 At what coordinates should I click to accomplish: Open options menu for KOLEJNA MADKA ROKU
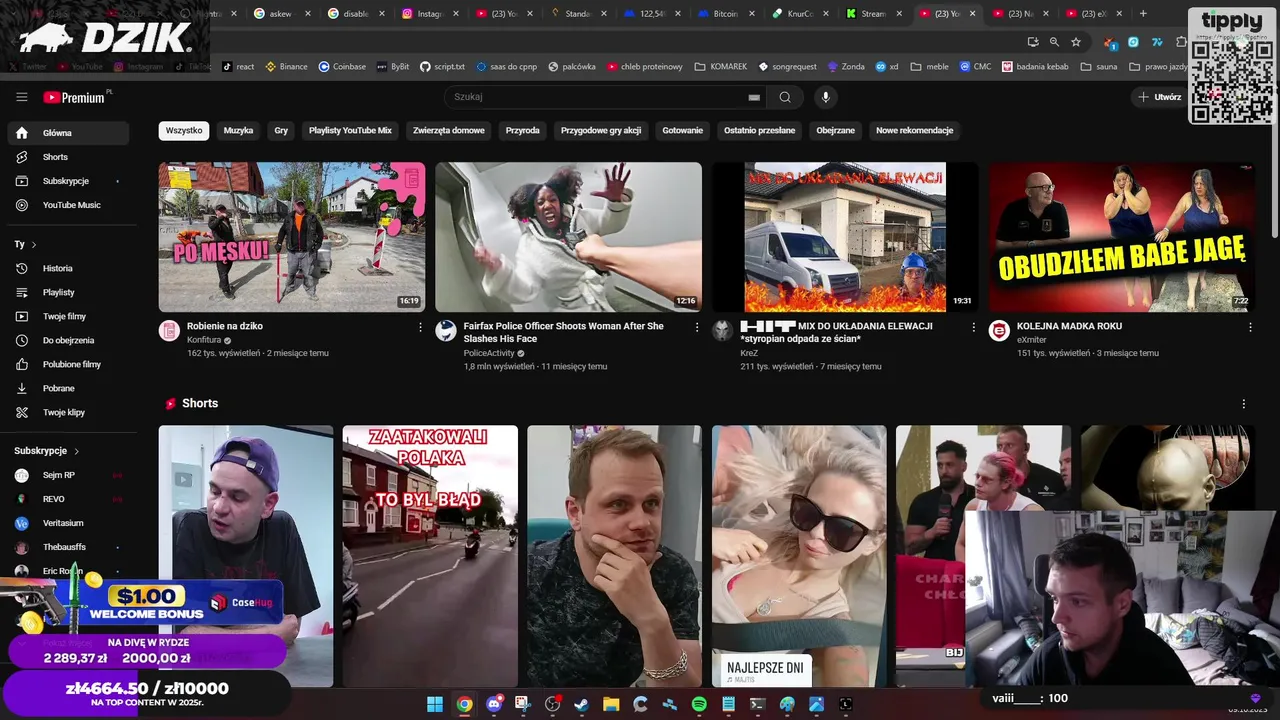click(1250, 327)
